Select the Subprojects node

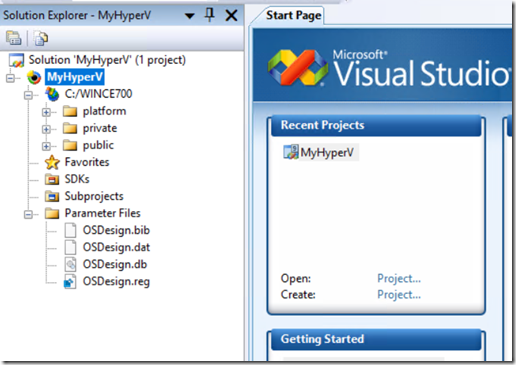(94, 196)
